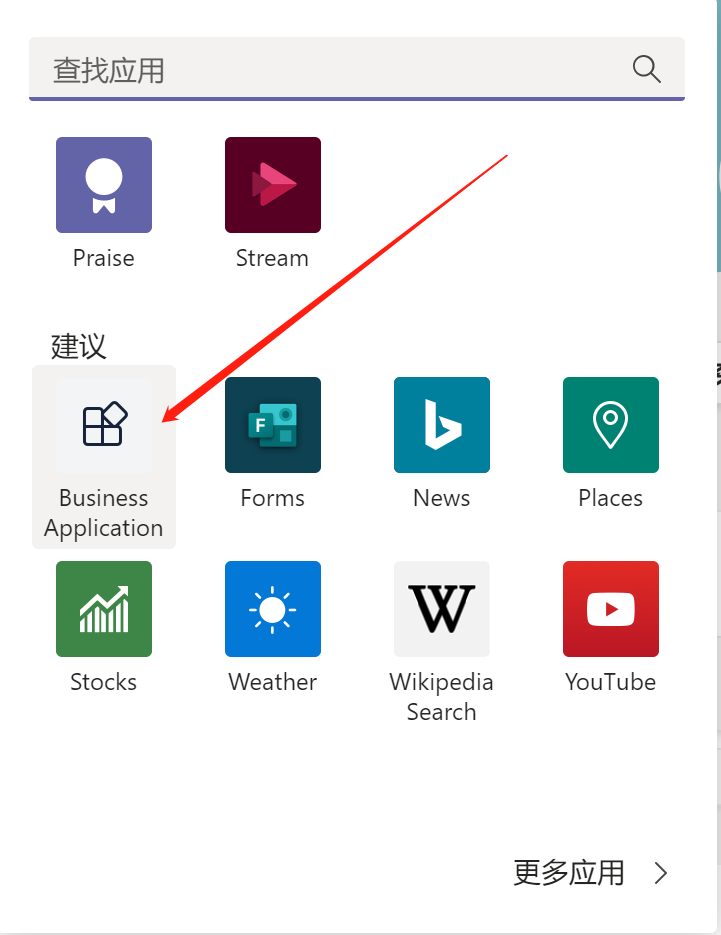
Task: Open the Weather sun icon
Action: pyautogui.click(x=273, y=609)
